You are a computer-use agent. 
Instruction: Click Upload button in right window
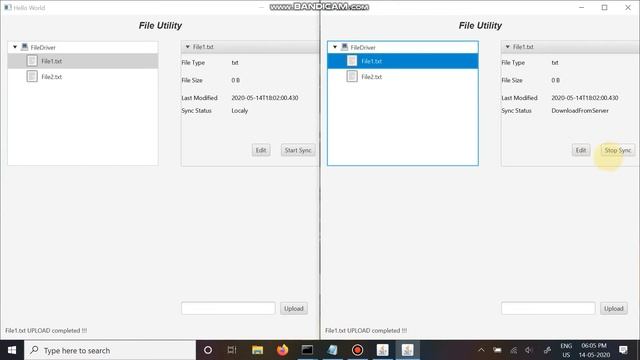(614, 309)
